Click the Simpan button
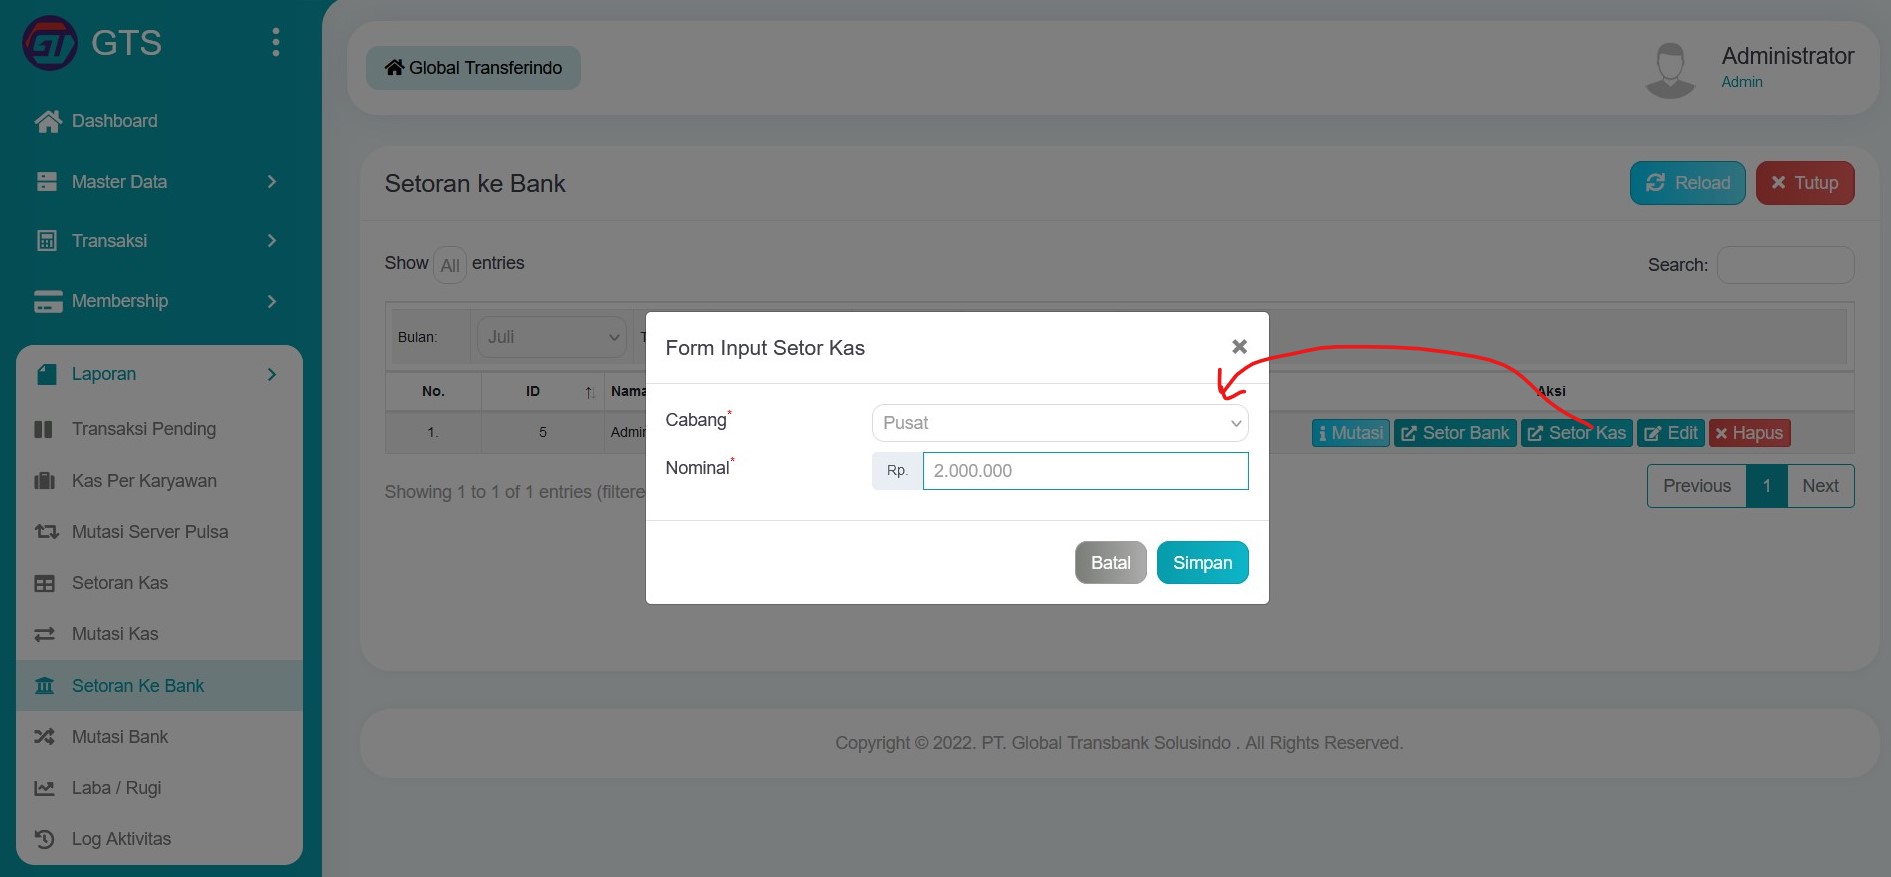 [1202, 563]
